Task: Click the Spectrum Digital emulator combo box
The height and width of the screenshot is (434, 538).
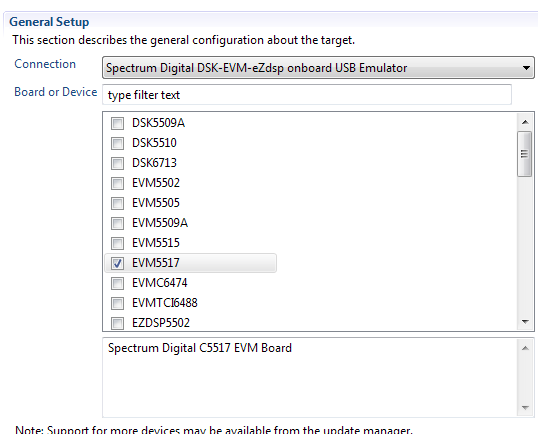Action: (318, 68)
